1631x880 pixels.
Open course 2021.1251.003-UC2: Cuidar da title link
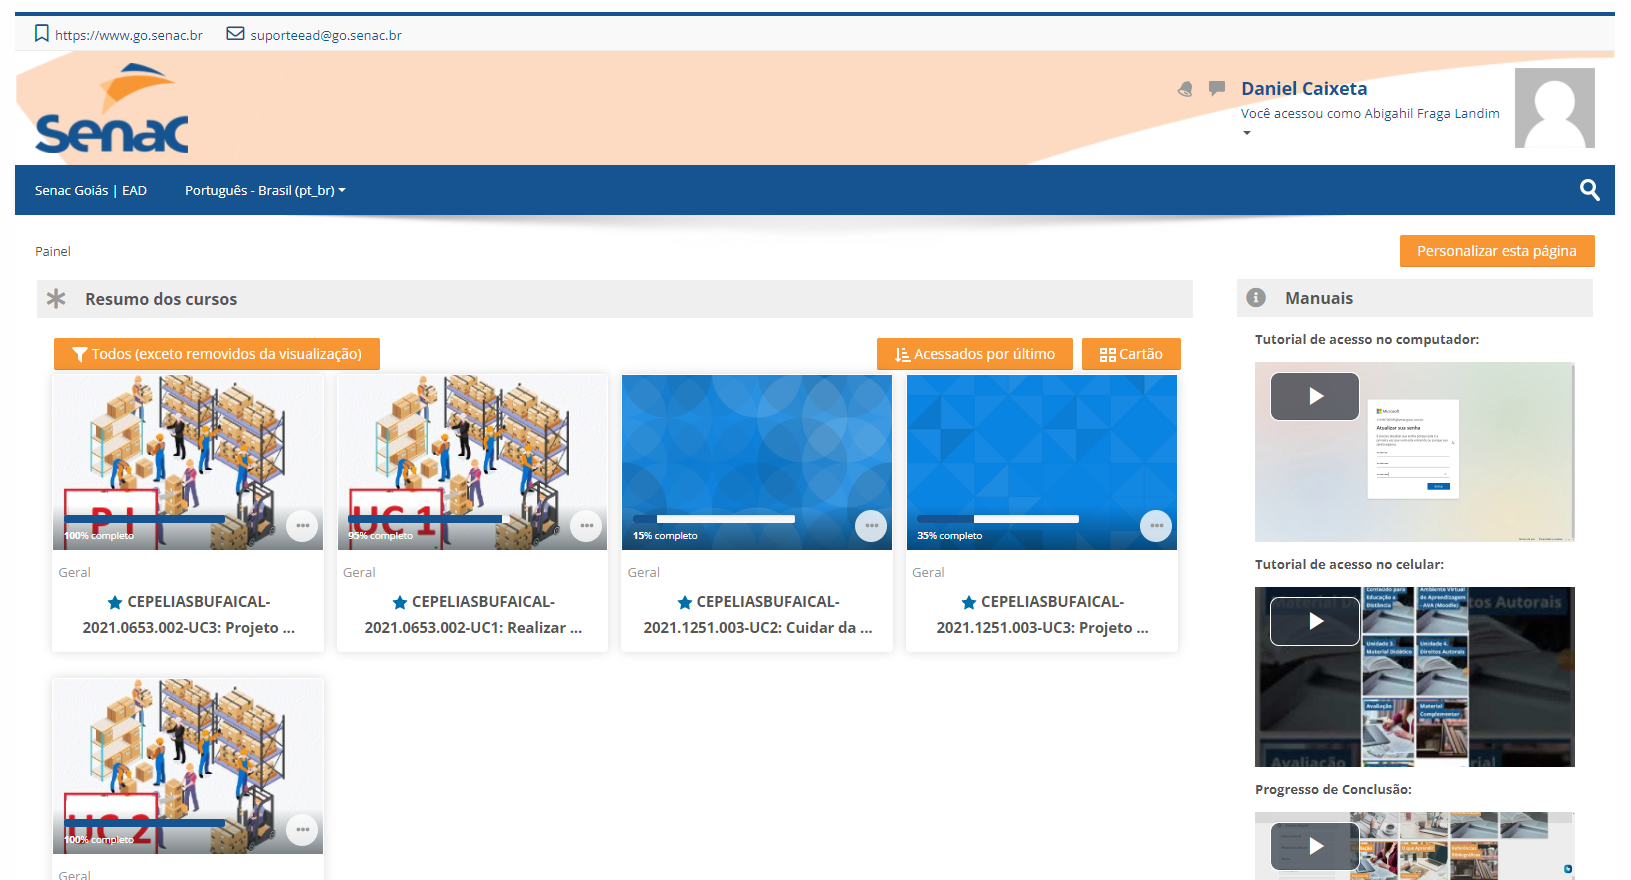click(758, 615)
